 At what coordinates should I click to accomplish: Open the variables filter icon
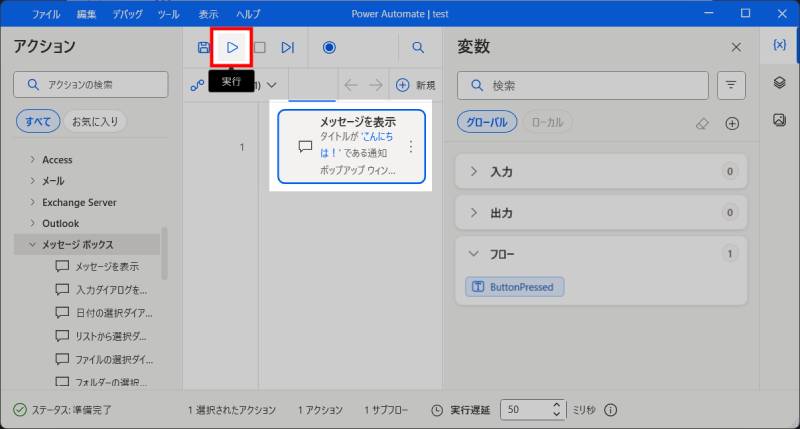click(731, 85)
